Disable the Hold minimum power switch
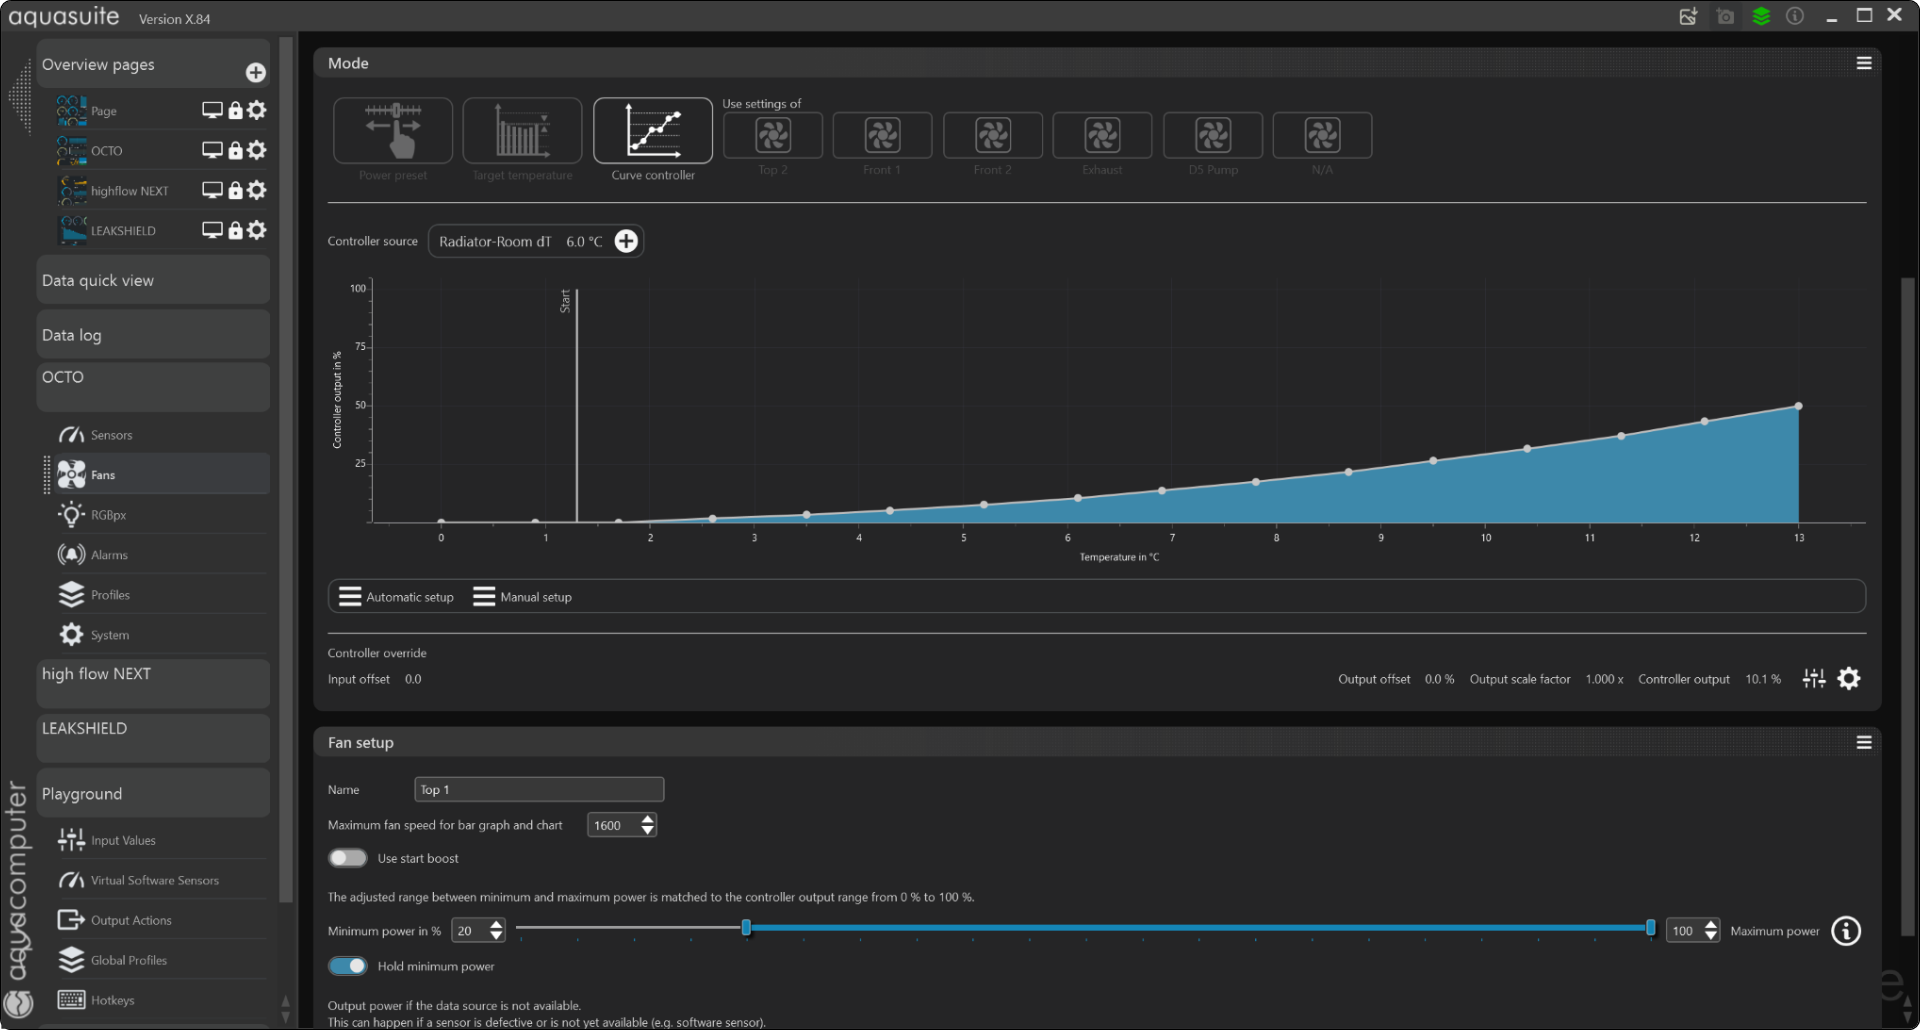The width and height of the screenshot is (1920, 1030). click(x=348, y=966)
